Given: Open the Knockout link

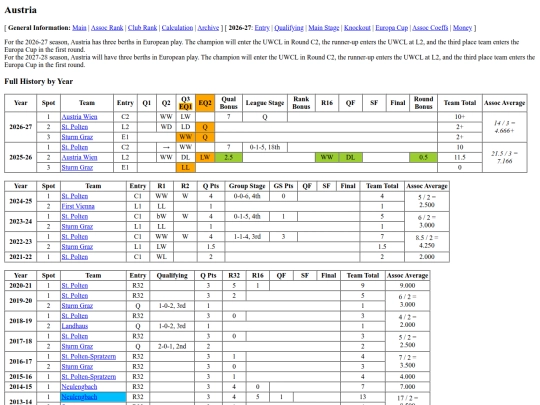Looking at the screenshot, I should point(357,28).
